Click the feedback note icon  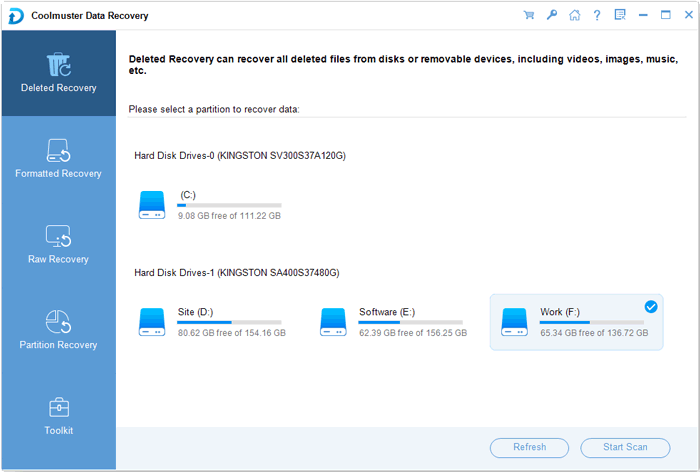(x=620, y=15)
